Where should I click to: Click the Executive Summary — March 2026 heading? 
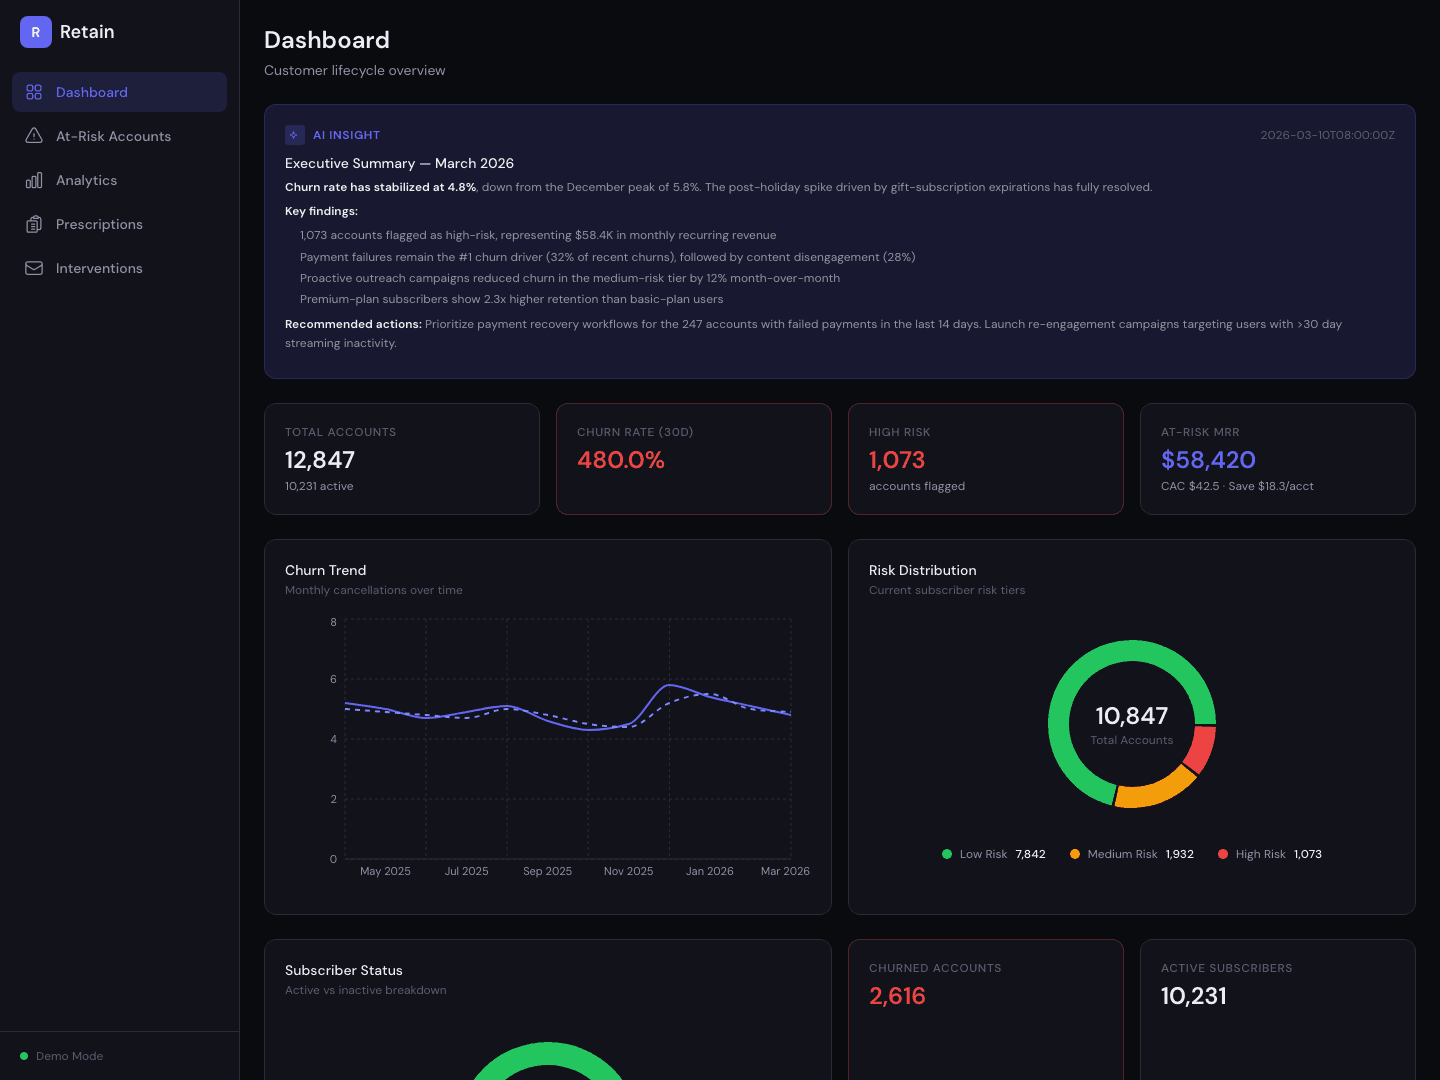(x=399, y=163)
